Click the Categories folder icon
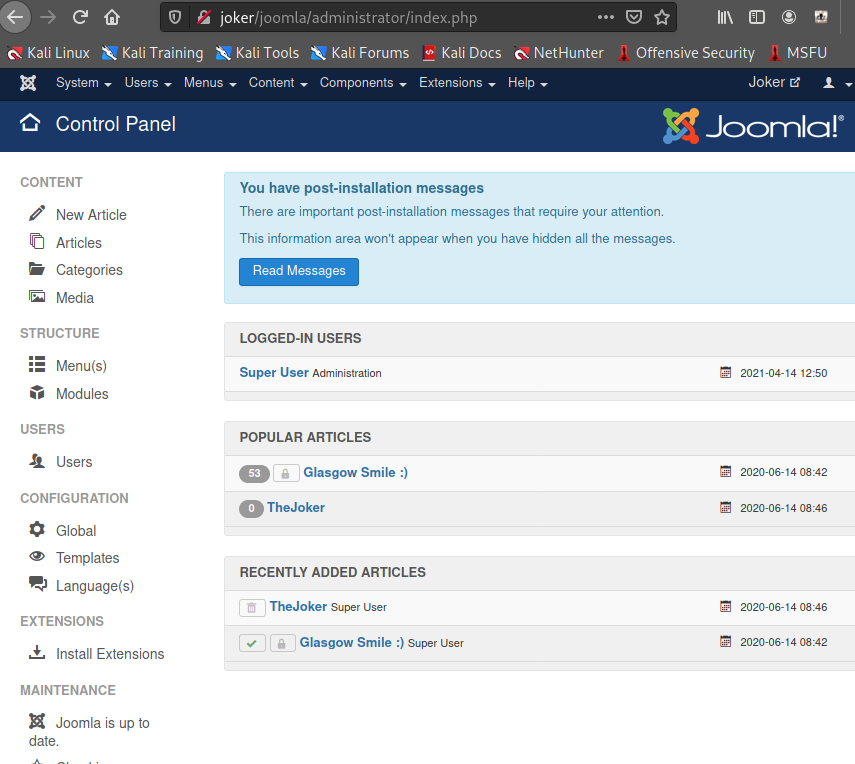The height and width of the screenshot is (764, 855). pos(37,268)
